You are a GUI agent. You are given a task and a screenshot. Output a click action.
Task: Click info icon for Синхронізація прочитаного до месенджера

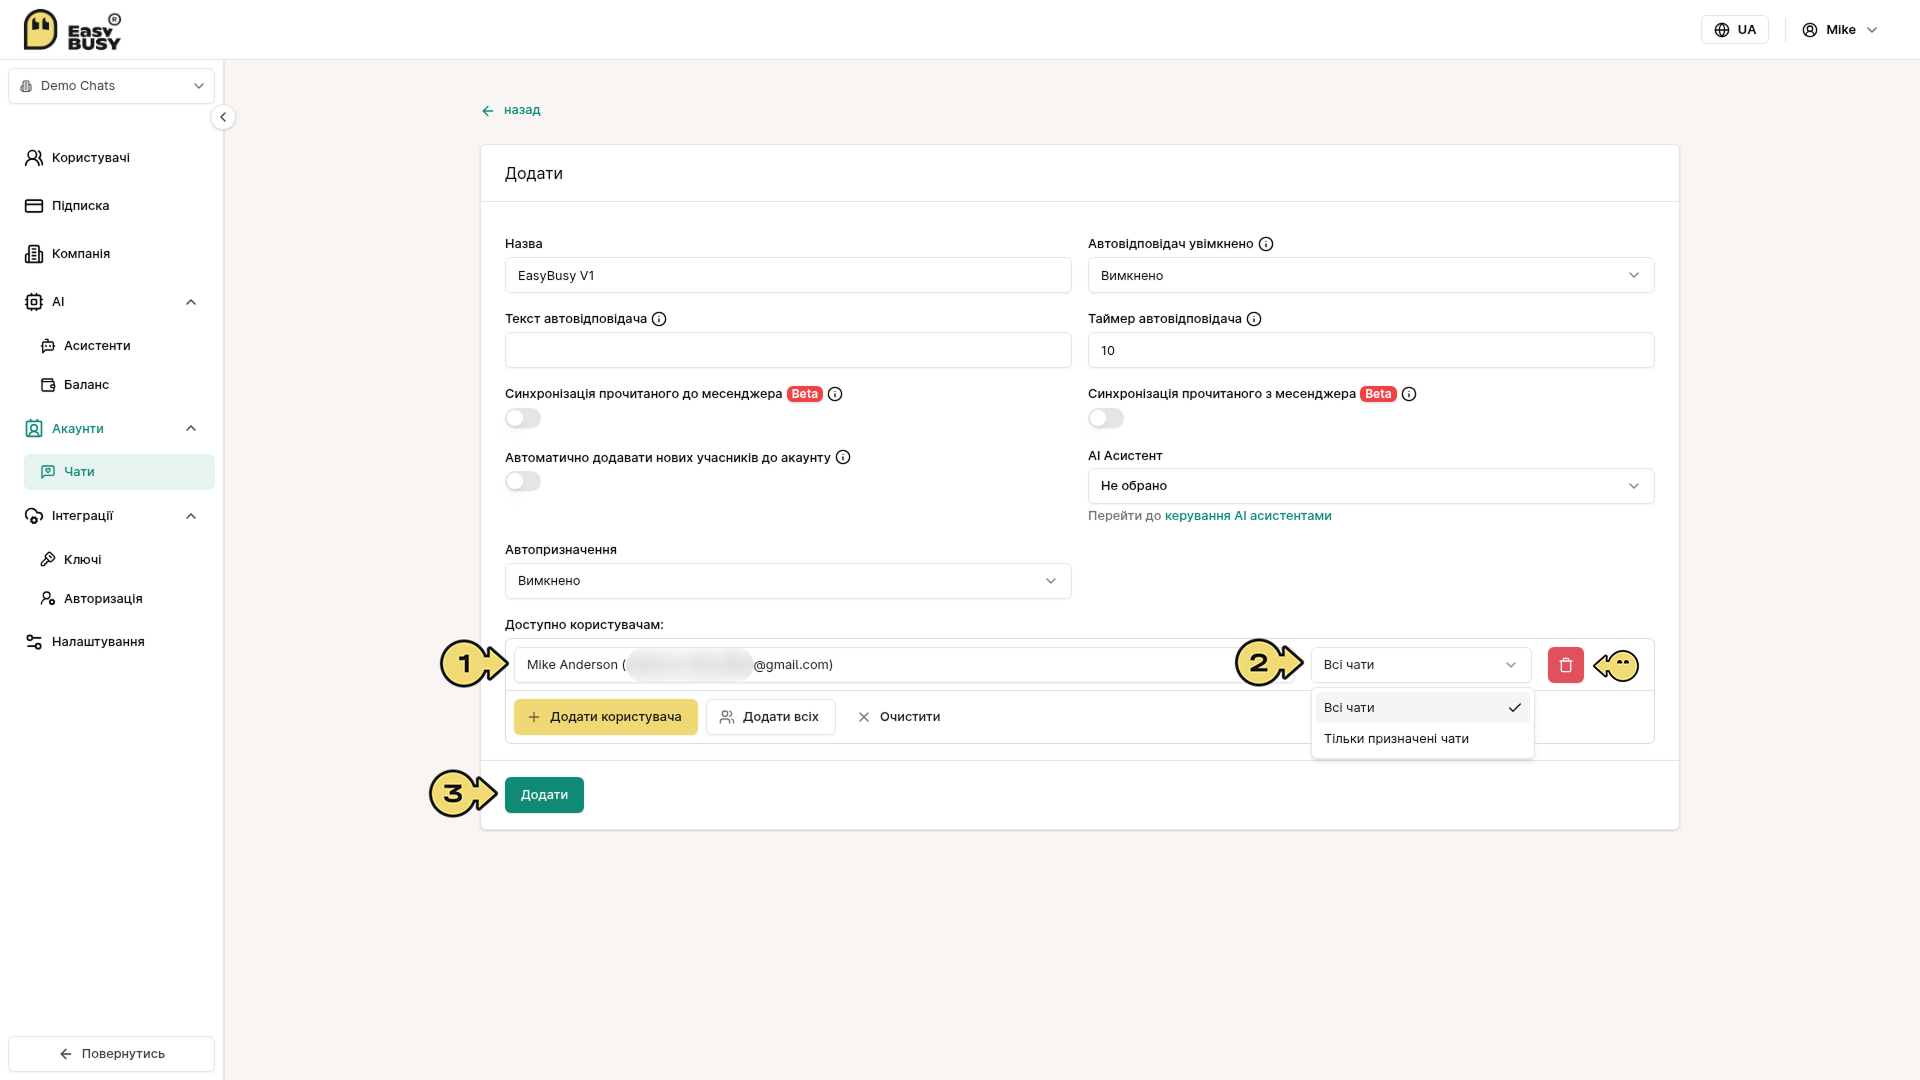point(835,394)
